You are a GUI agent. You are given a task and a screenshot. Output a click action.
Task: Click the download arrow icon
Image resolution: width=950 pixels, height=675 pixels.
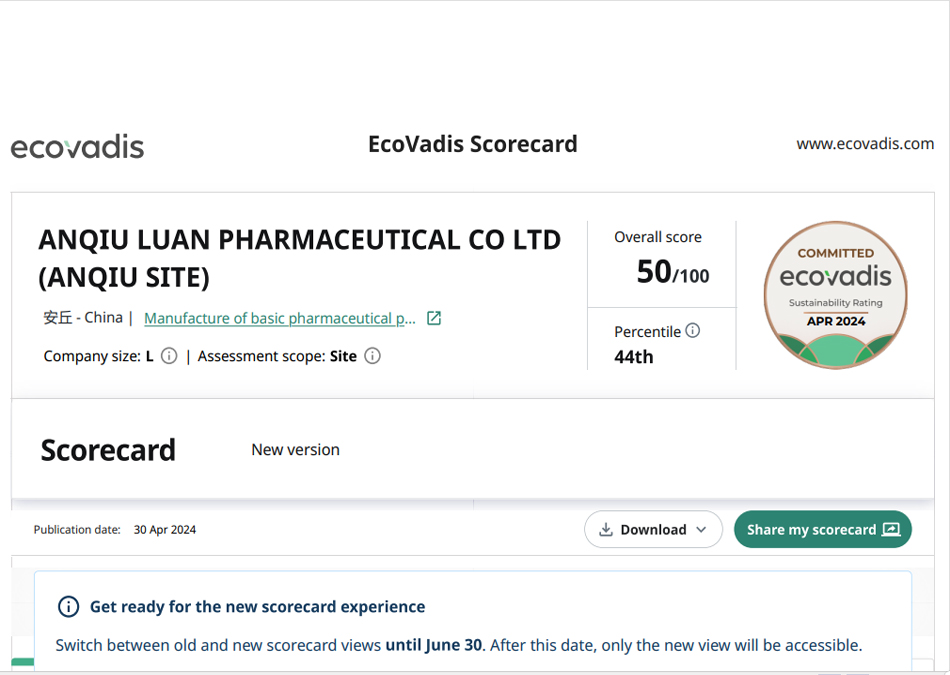[x=606, y=530]
